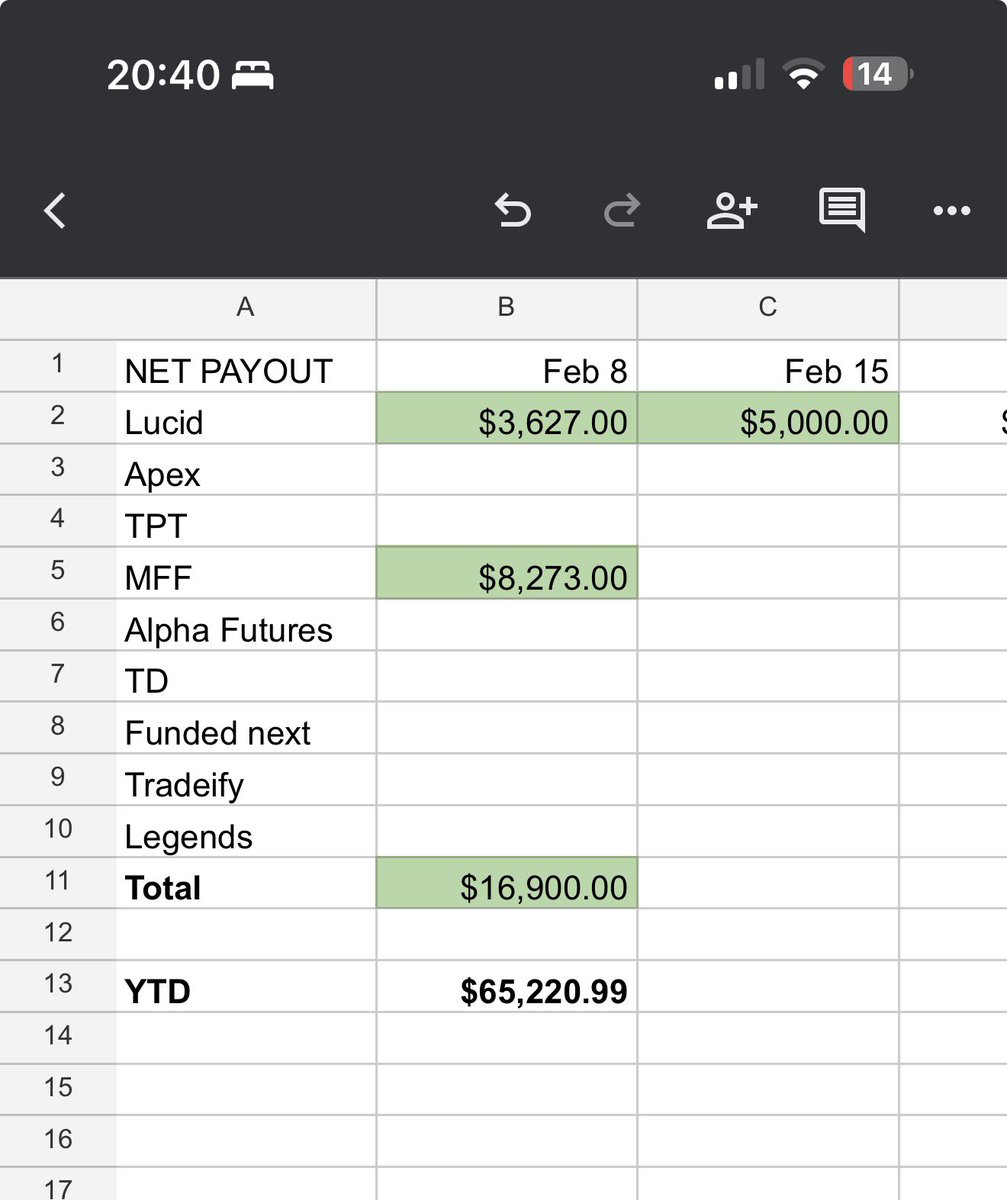Select row 12 header
Image resolution: width=1007 pixels, height=1200 pixels.
click(58, 934)
